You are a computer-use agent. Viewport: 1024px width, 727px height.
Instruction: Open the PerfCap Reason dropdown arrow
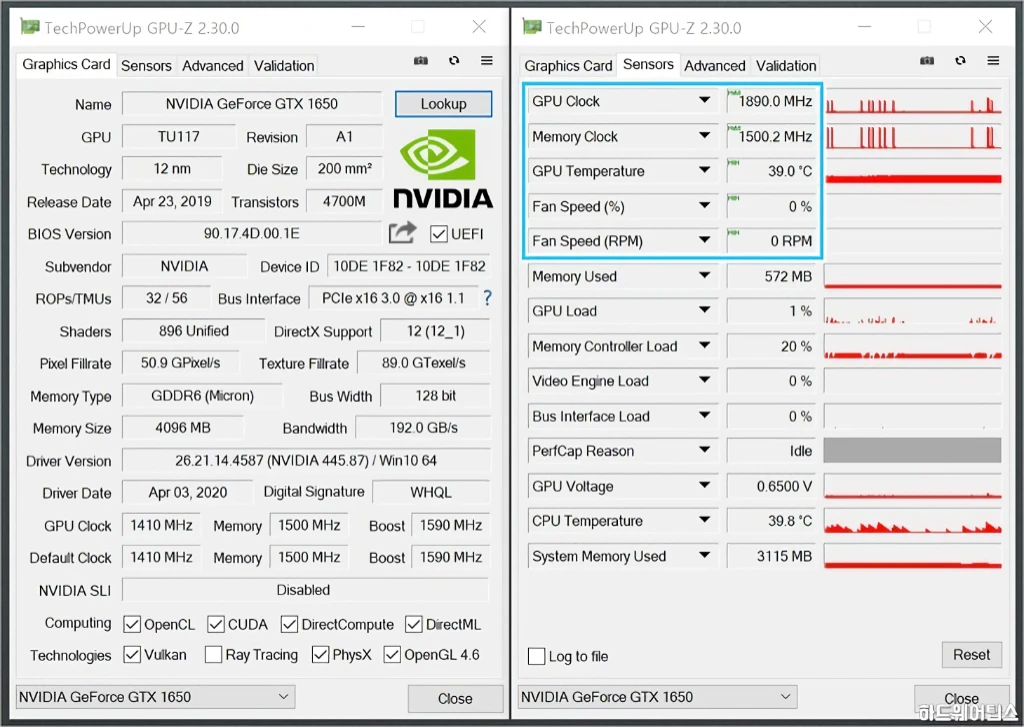coord(704,450)
